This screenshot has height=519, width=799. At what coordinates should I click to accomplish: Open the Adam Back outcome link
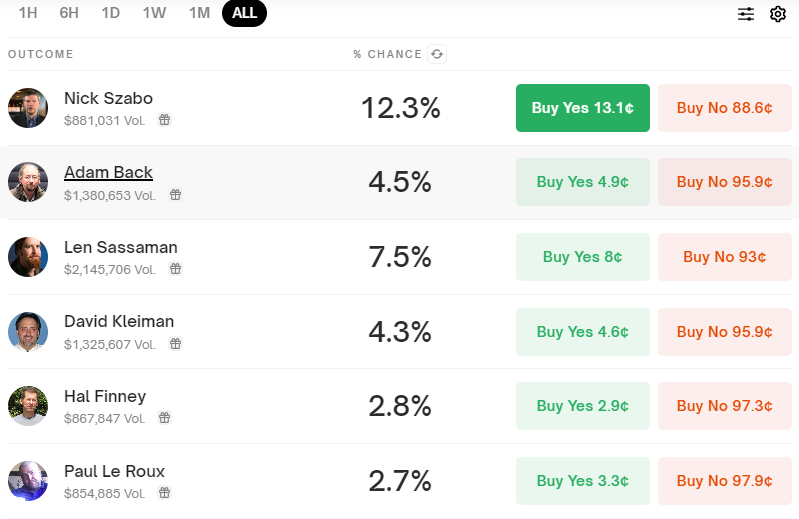(x=109, y=173)
